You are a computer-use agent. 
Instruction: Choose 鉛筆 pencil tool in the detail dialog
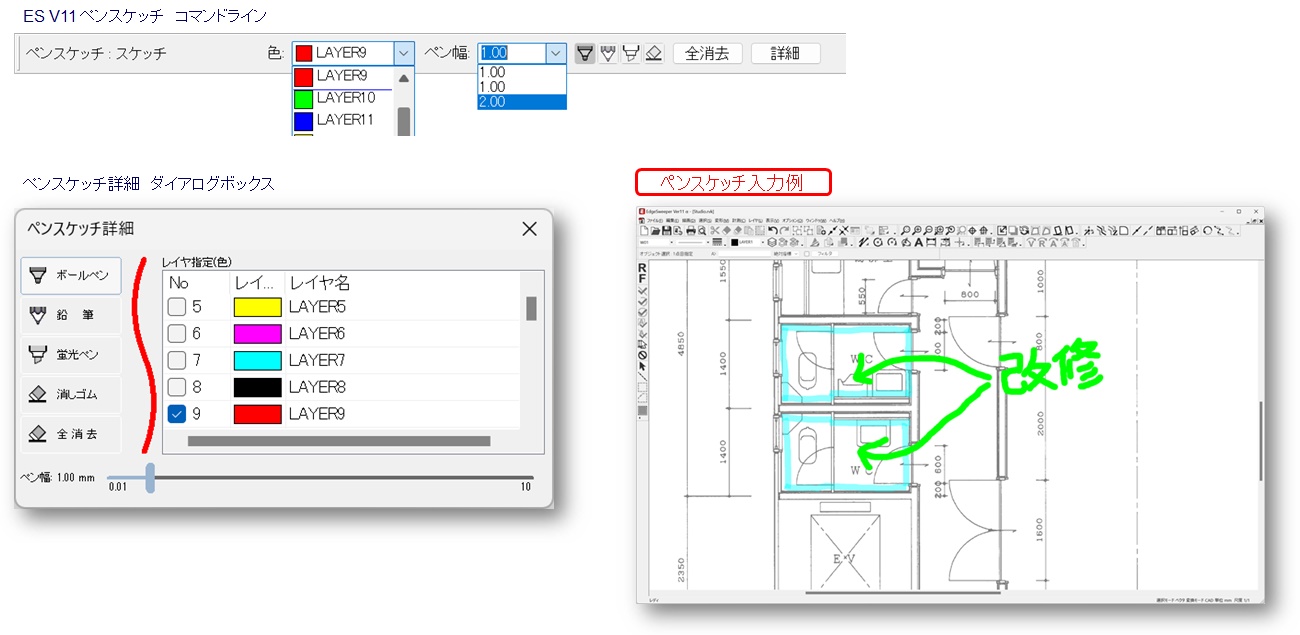pyautogui.click(x=71, y=315)
